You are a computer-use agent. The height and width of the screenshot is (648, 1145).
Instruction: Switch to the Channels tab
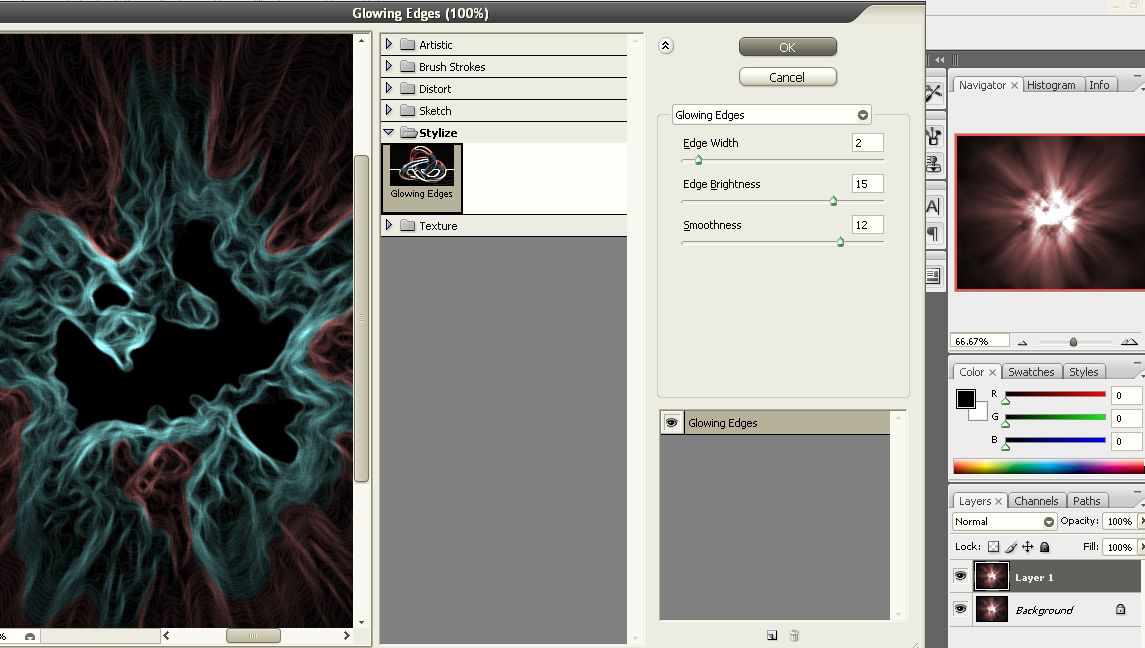pos(1035,501)
